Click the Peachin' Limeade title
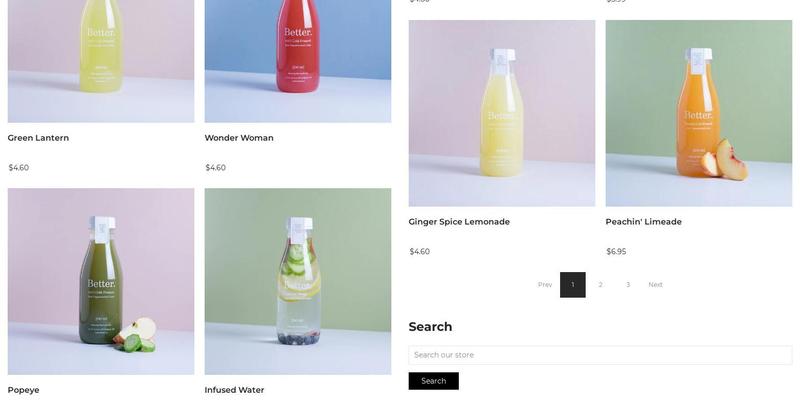 pos(643,222)
